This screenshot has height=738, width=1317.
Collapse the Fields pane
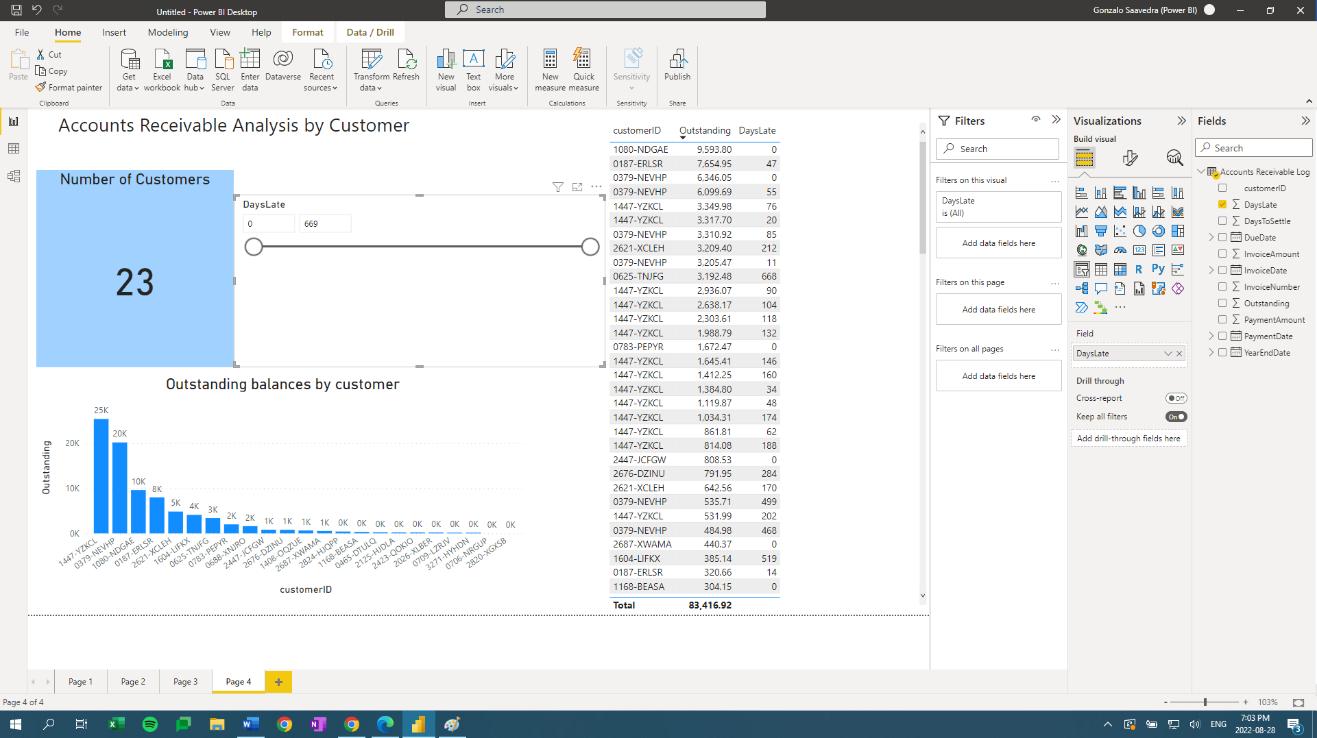coord(1305,120)
